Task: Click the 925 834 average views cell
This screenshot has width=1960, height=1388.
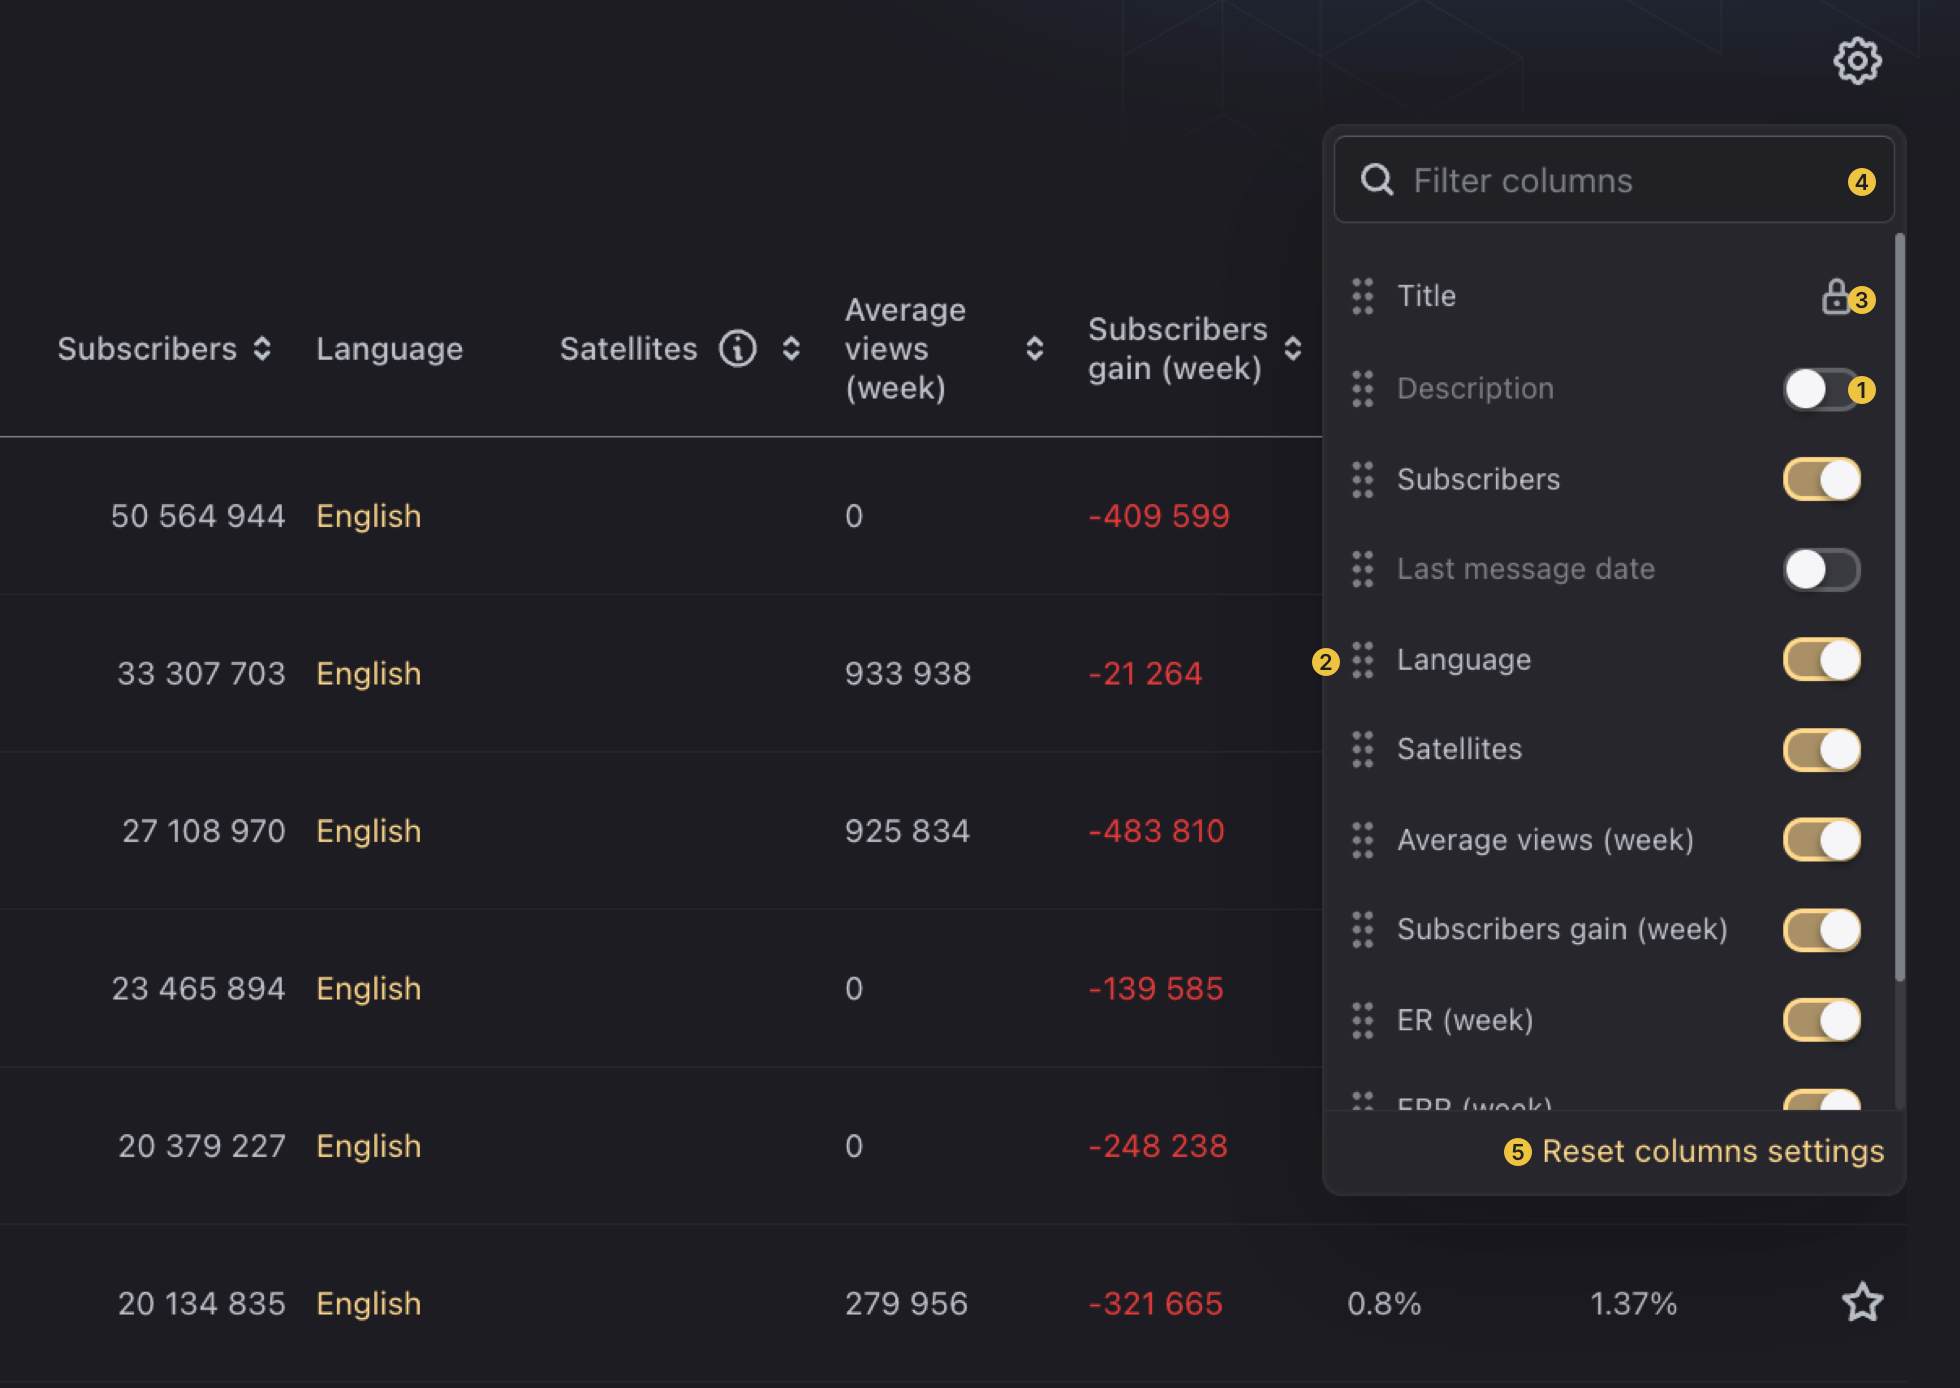Action: 907,831
